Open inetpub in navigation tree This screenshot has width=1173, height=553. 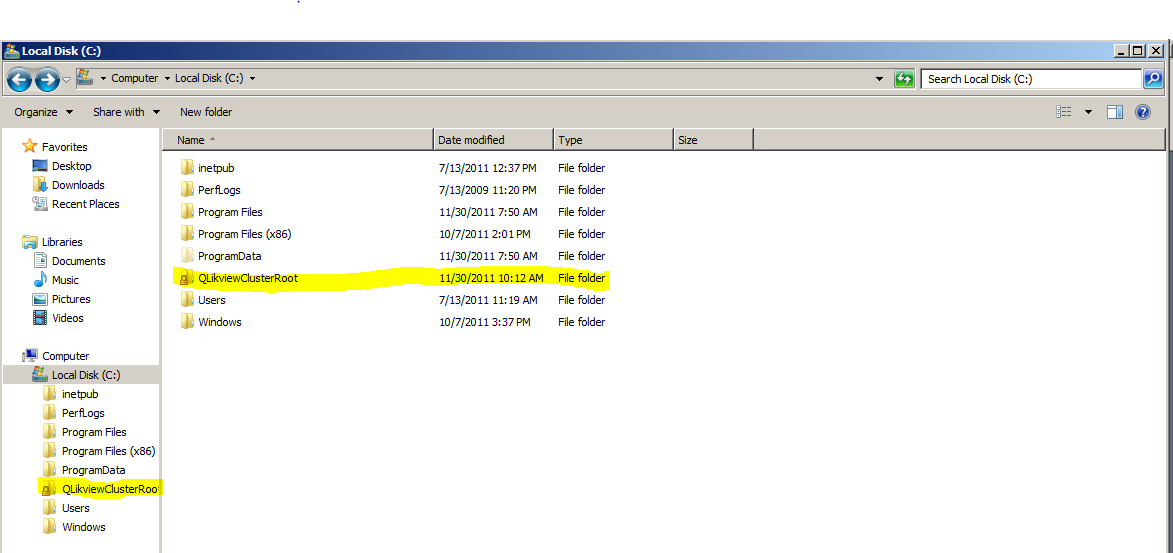[x=71, y=394]
